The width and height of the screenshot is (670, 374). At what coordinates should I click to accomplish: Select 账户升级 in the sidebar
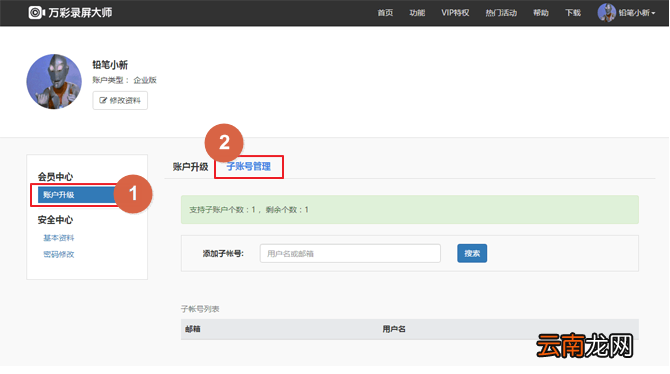tap(76, 195)
